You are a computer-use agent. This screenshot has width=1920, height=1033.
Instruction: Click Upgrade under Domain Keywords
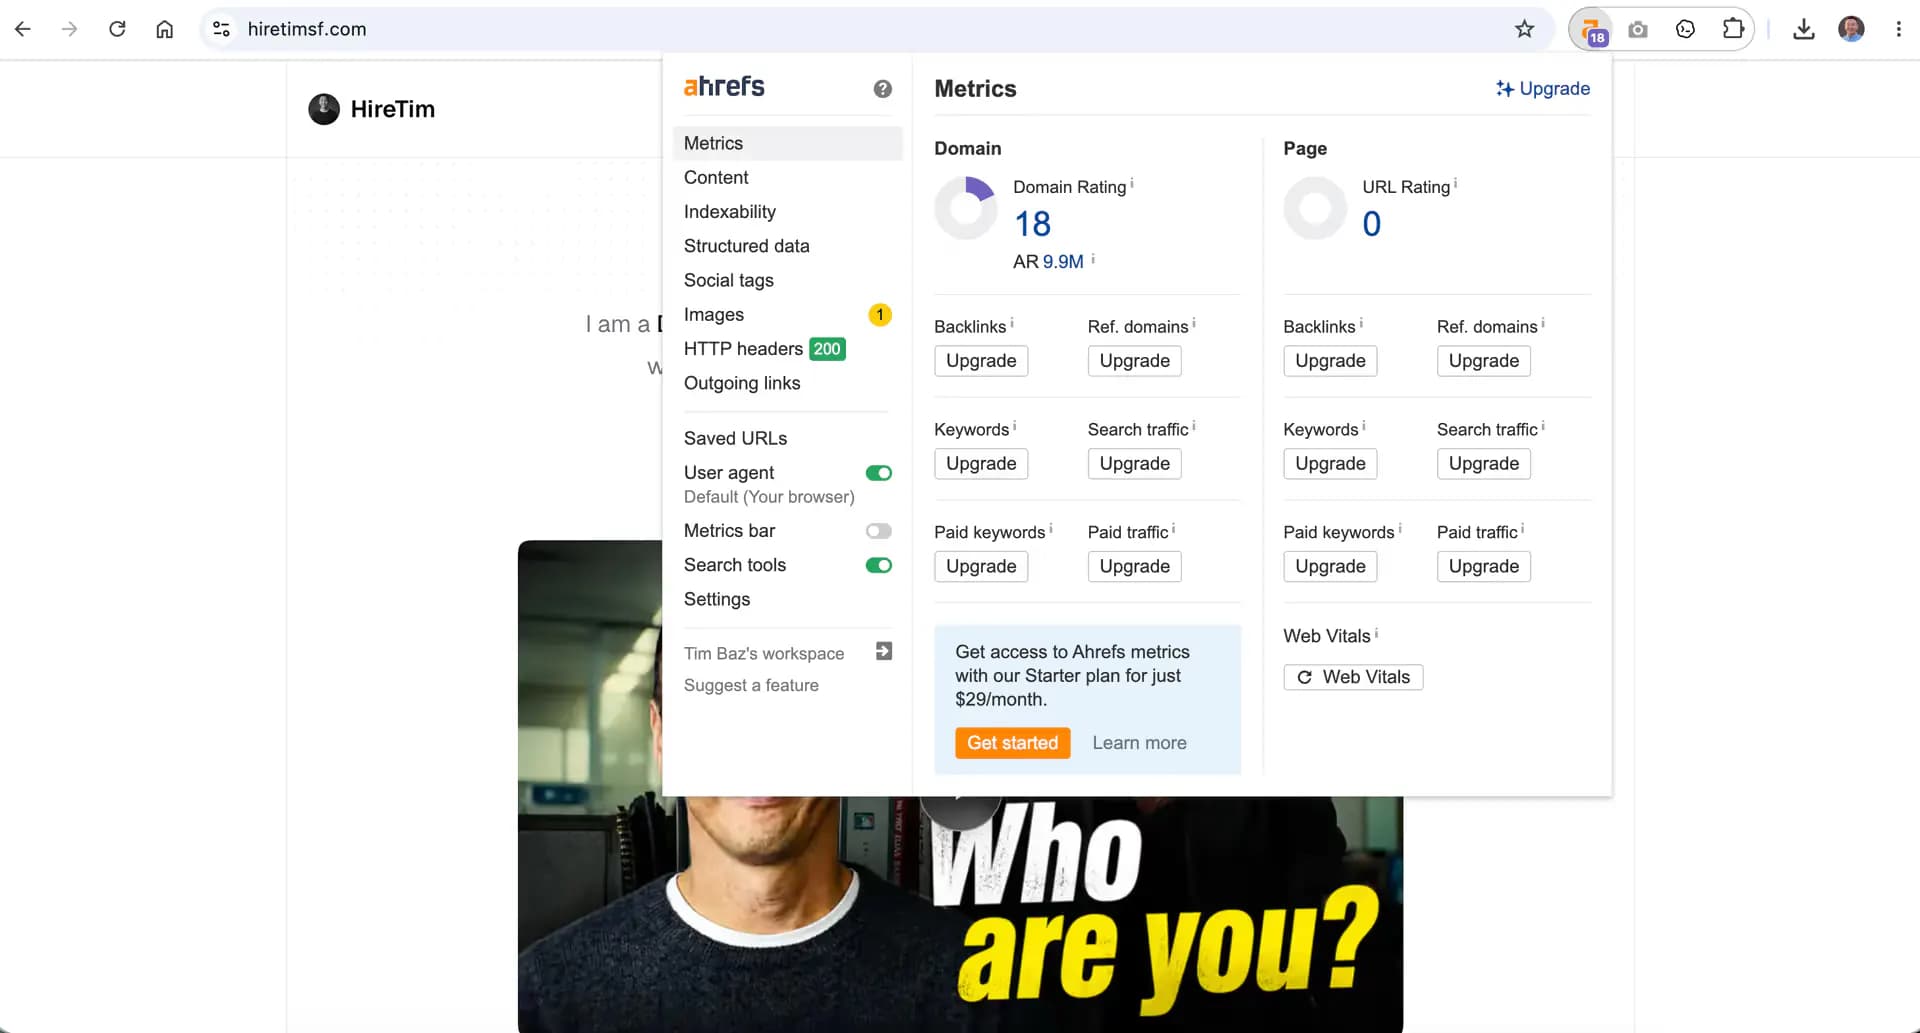click(x=981, y=464)
